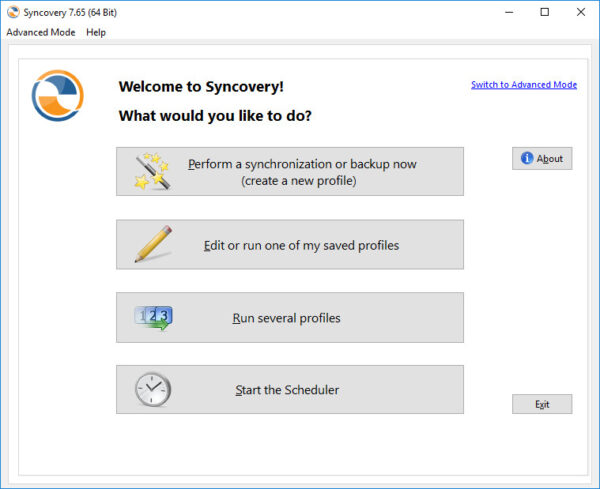Click the large Syncovery logo

pos(57,95)
